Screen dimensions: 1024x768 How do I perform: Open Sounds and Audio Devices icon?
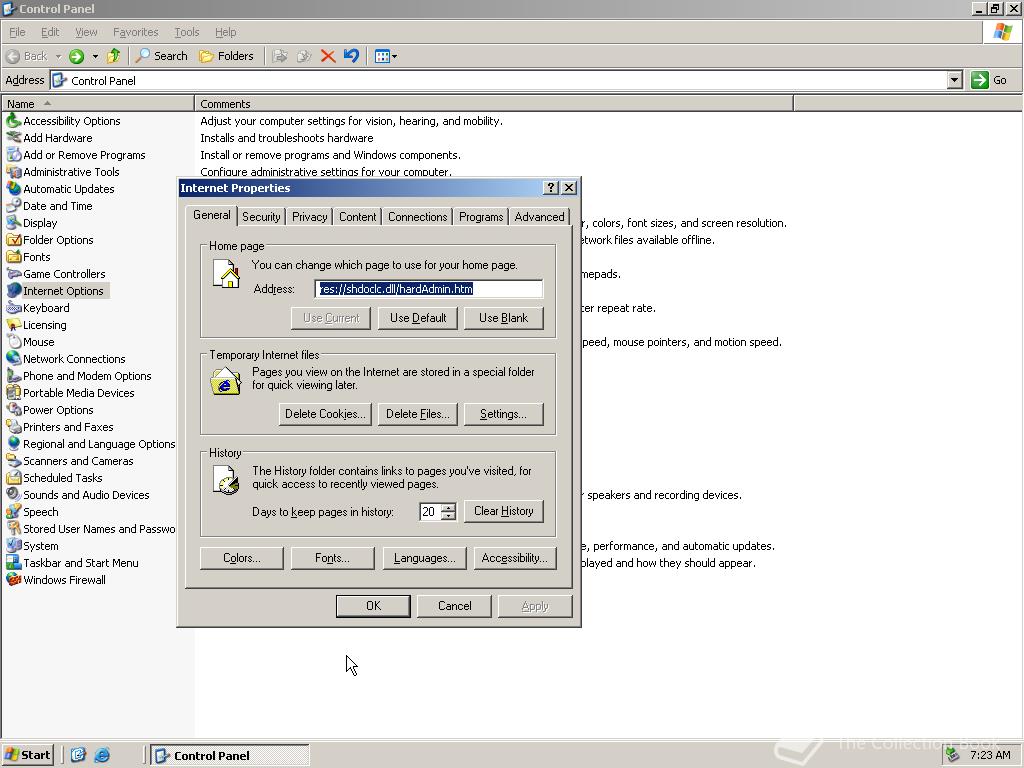[13, 494]
